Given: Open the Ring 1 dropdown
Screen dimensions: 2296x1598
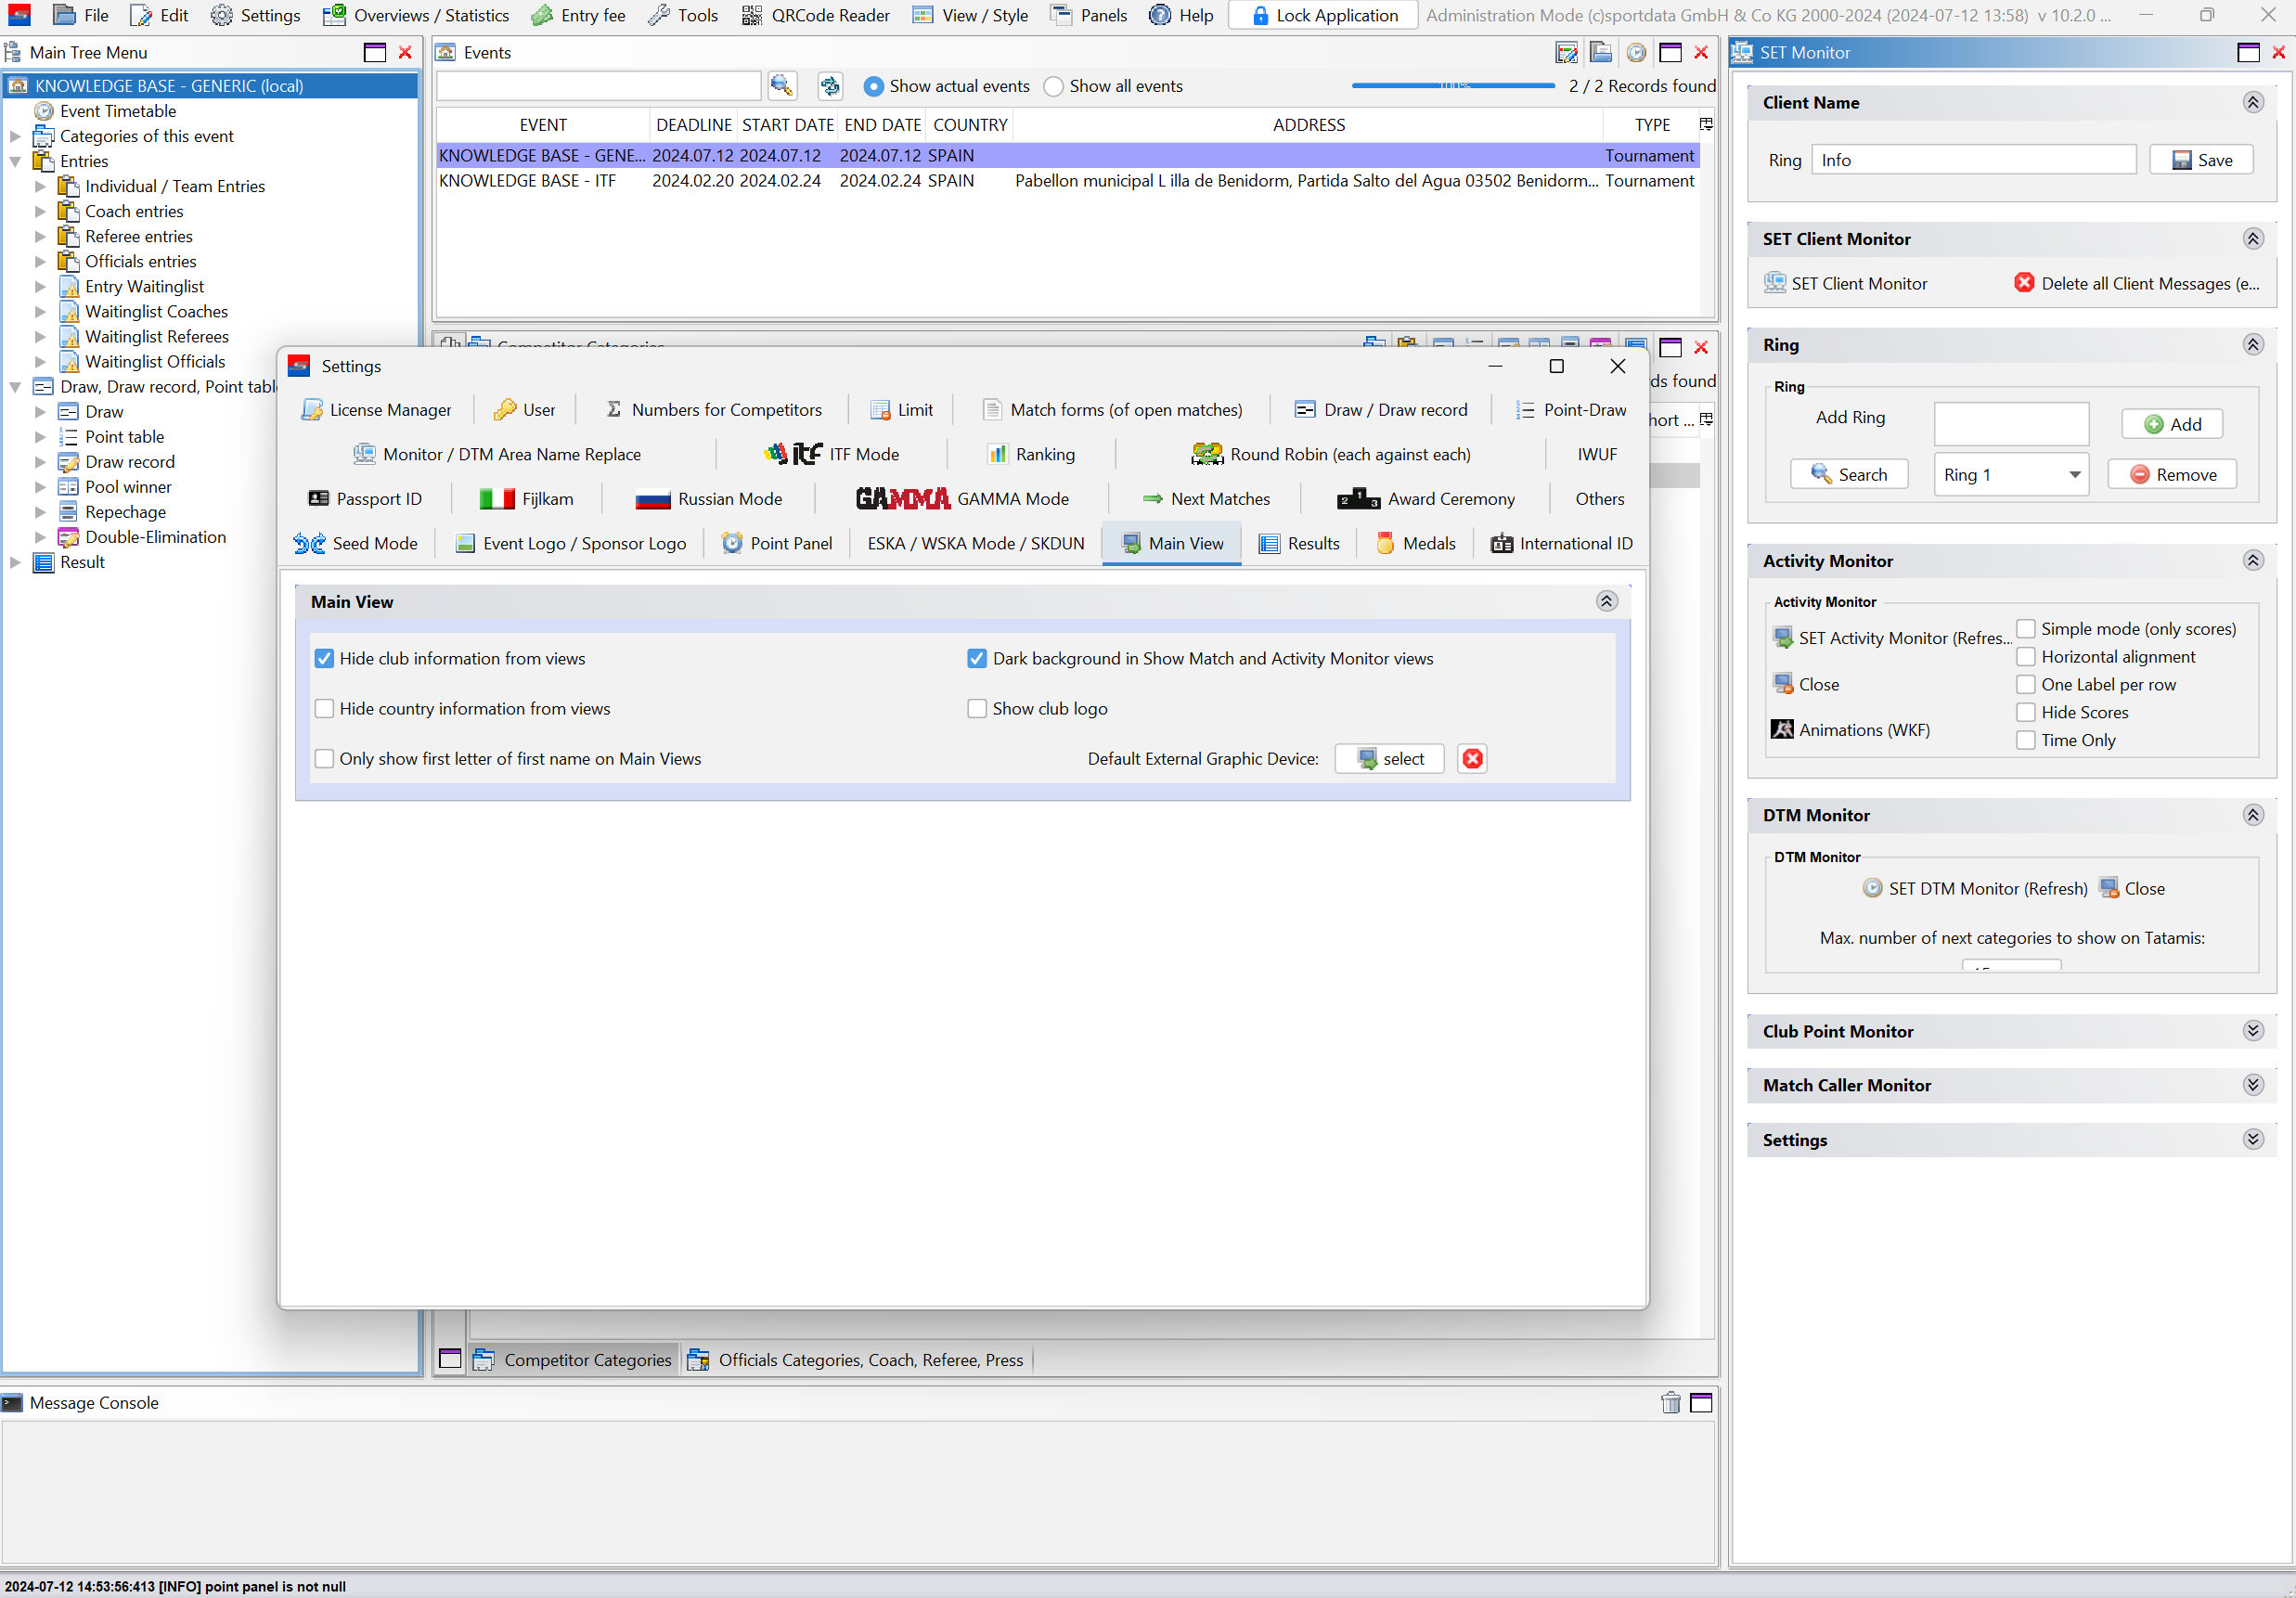Looking at the screenshot, I should [x=2011, y=474].
